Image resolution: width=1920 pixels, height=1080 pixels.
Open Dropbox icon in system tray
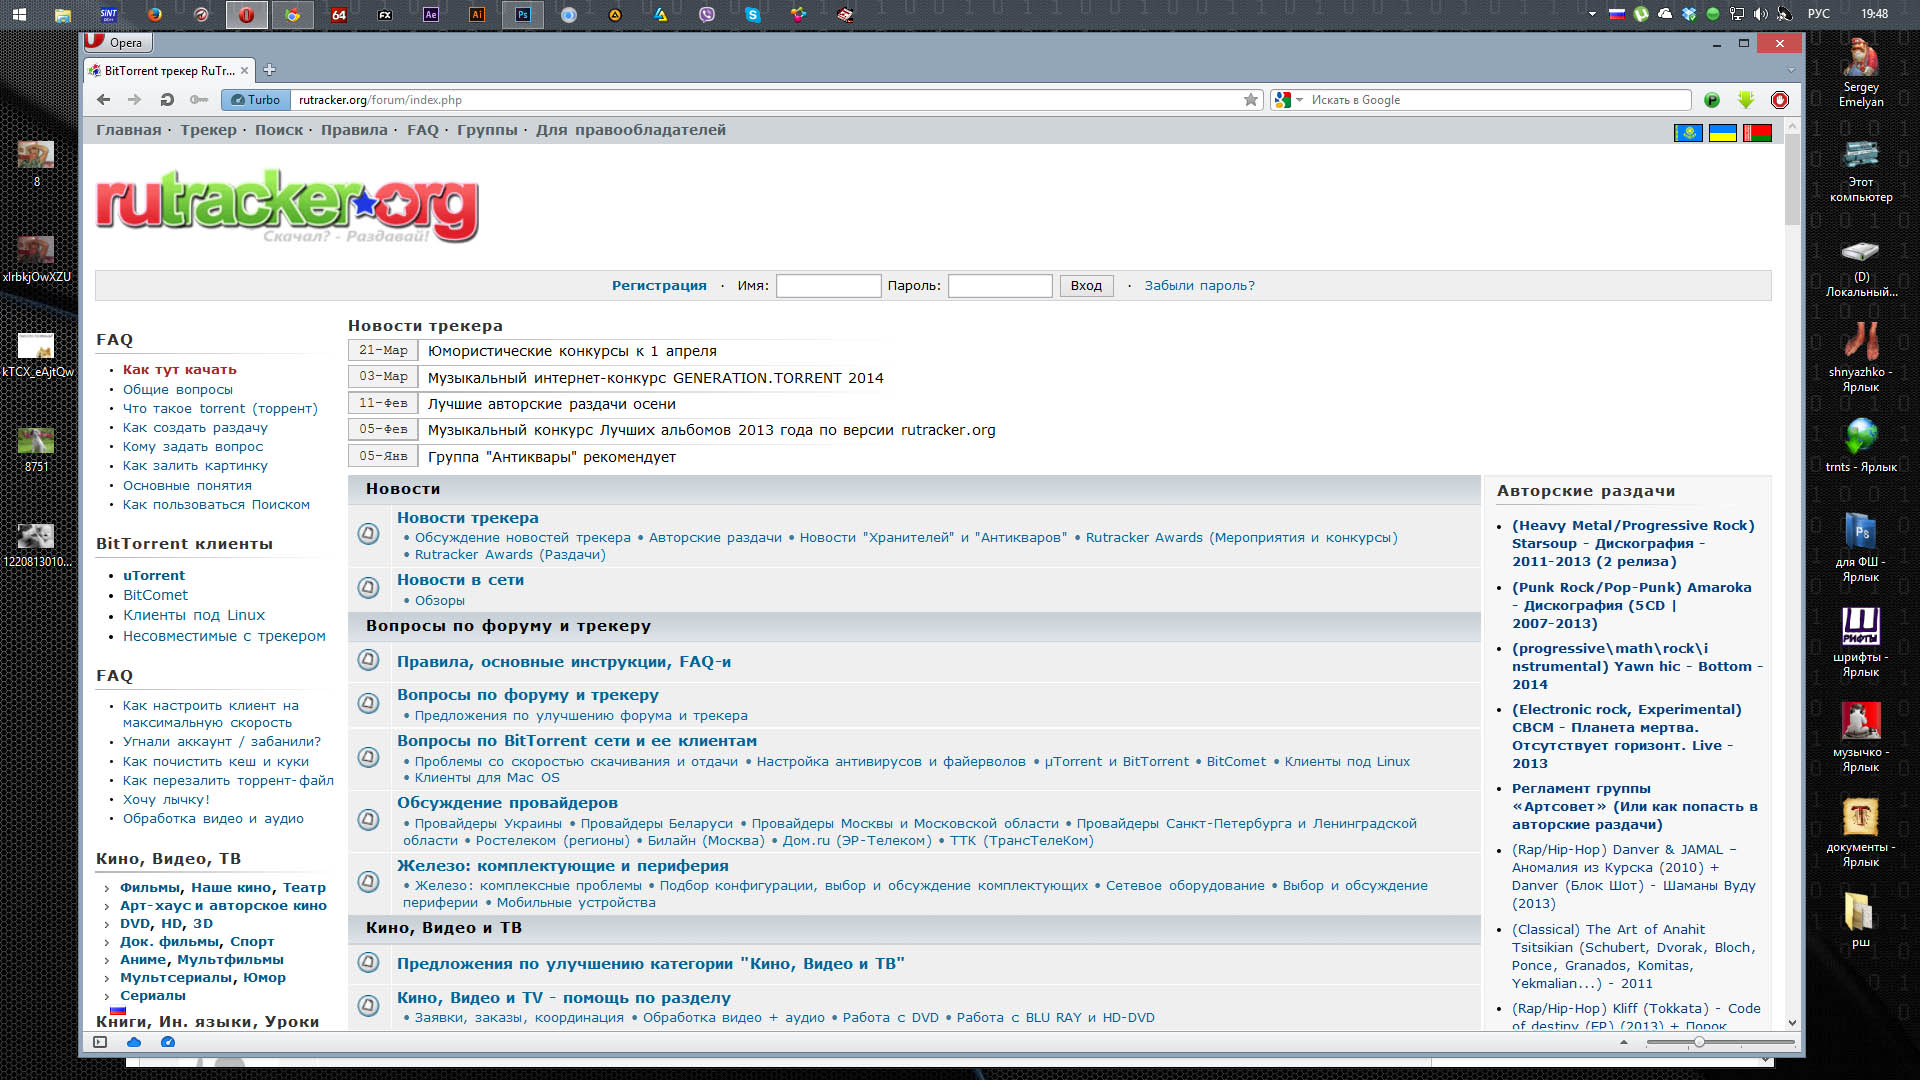(x=1689, y=14)
